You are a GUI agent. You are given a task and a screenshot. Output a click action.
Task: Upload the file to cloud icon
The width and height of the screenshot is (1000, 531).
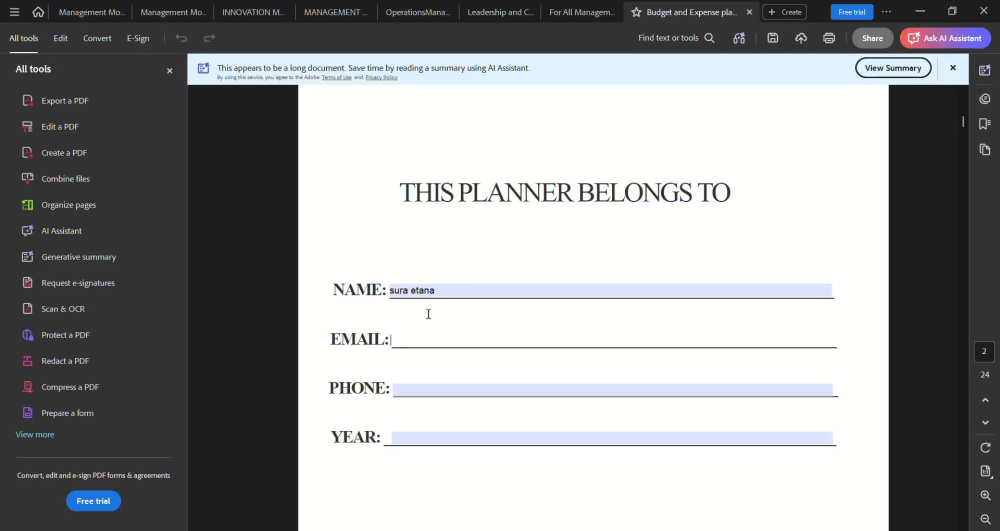click(x=801, y=38)
